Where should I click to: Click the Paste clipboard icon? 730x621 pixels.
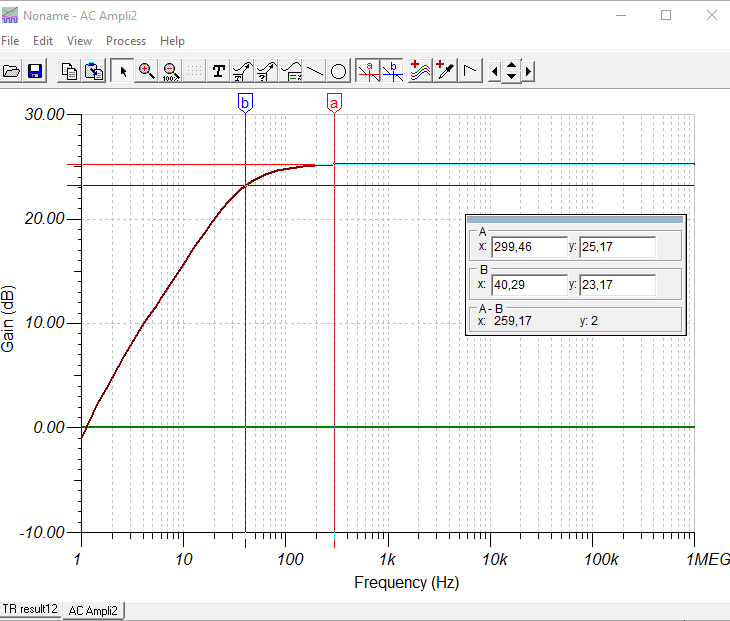click(x=93, y=71)
